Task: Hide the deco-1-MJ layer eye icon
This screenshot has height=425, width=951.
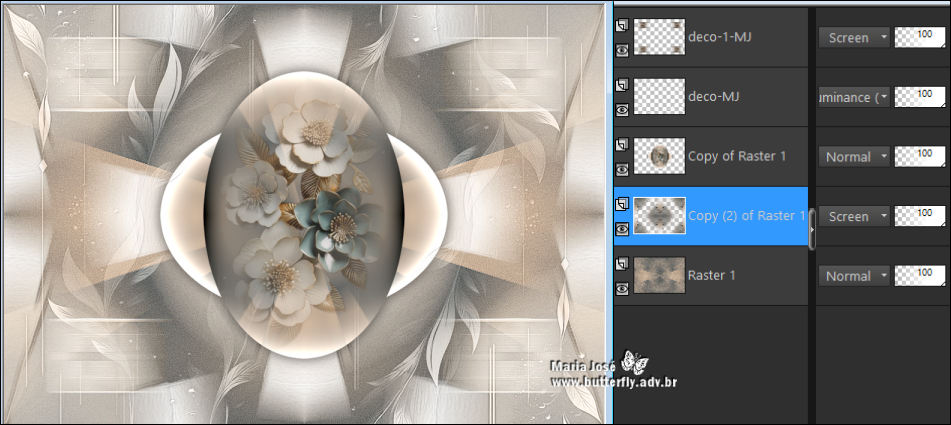Action: [622, 50]
